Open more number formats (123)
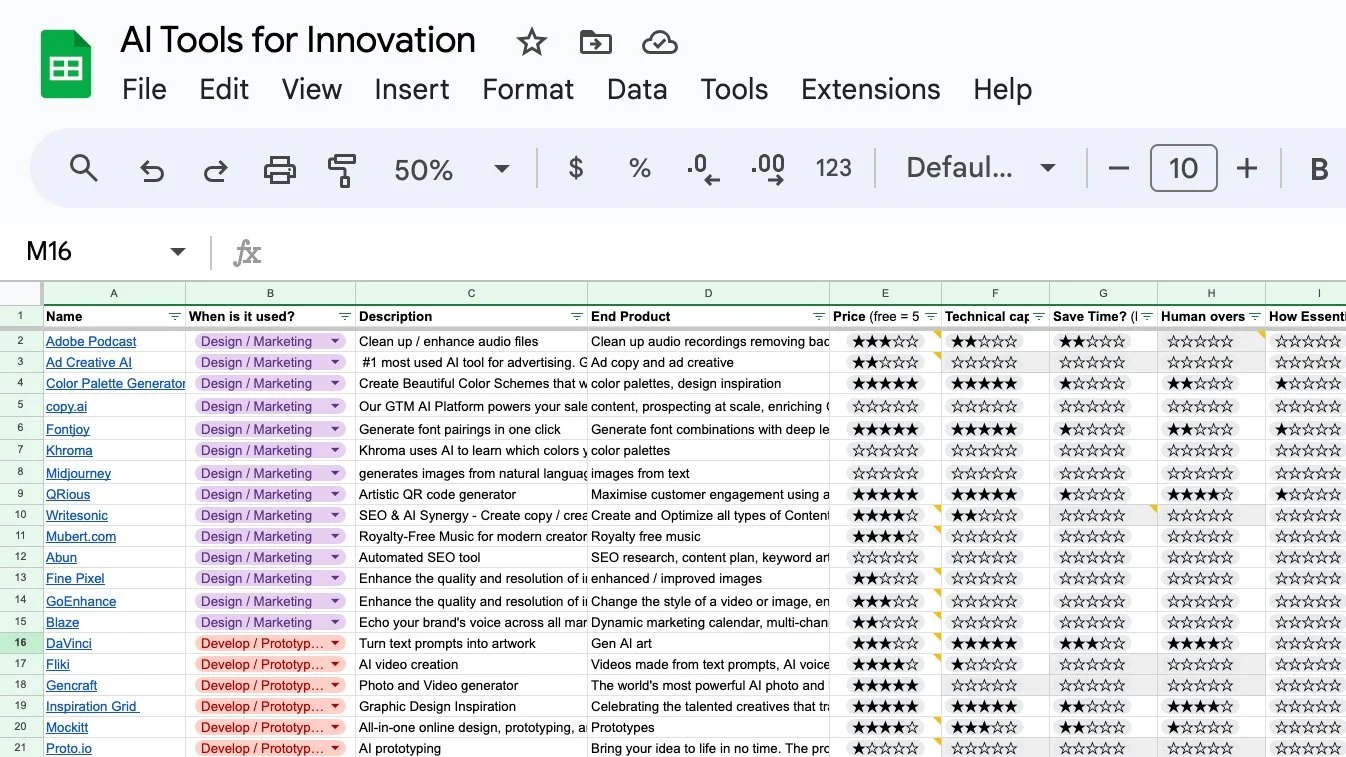 [x=833, y=168]
